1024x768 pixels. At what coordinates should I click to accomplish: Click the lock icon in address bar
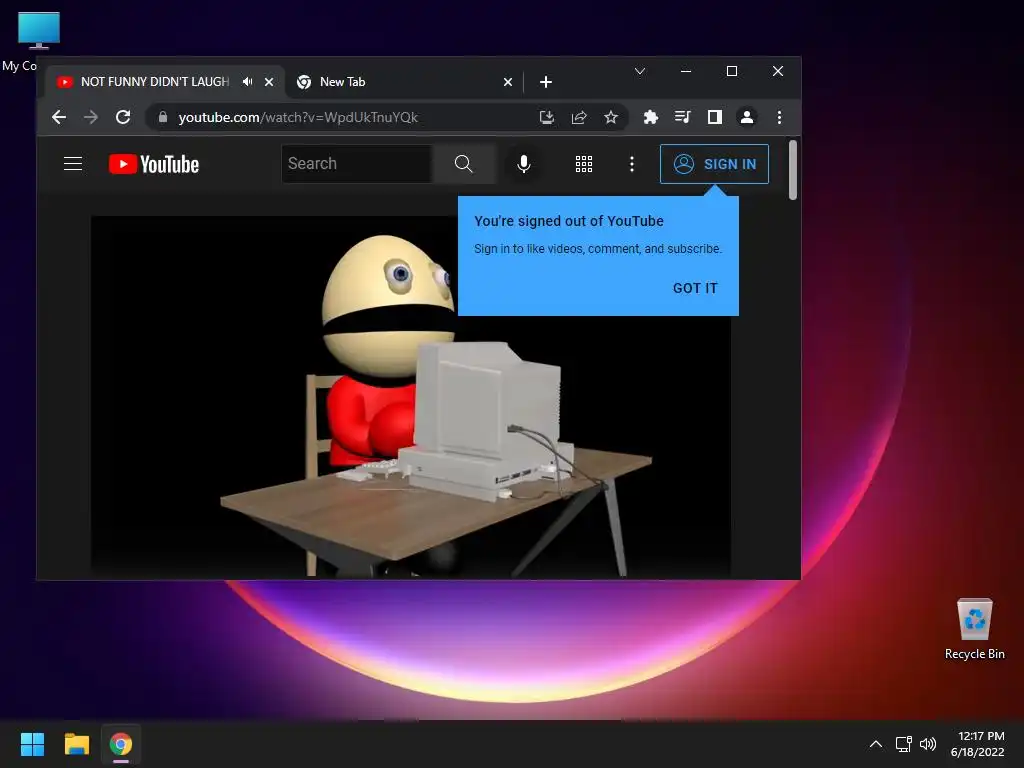tap(163, 118)
